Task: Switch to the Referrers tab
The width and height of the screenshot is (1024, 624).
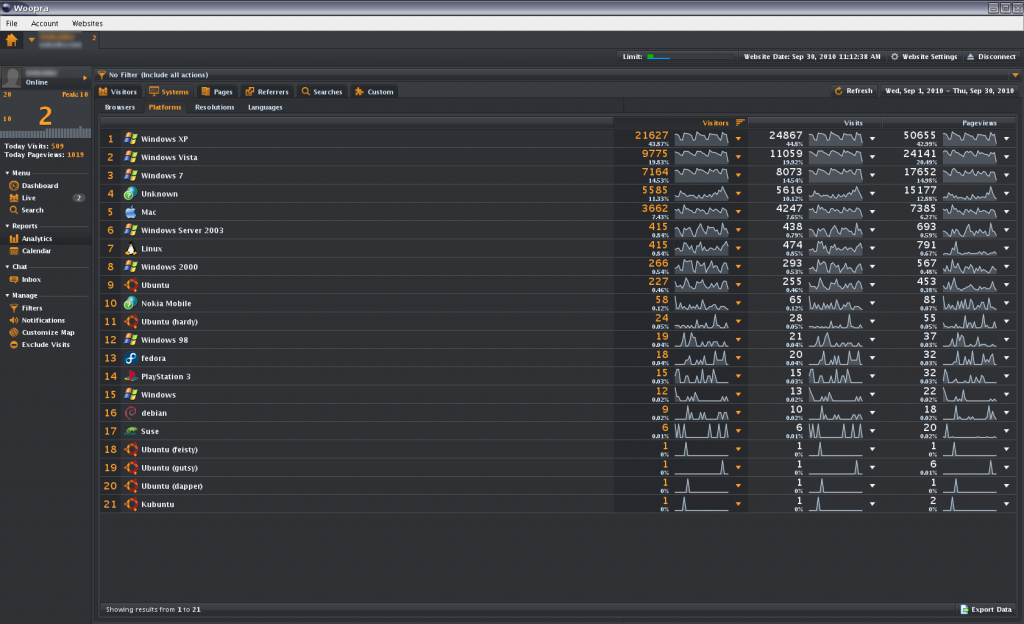Action: [x=267, y=91]
